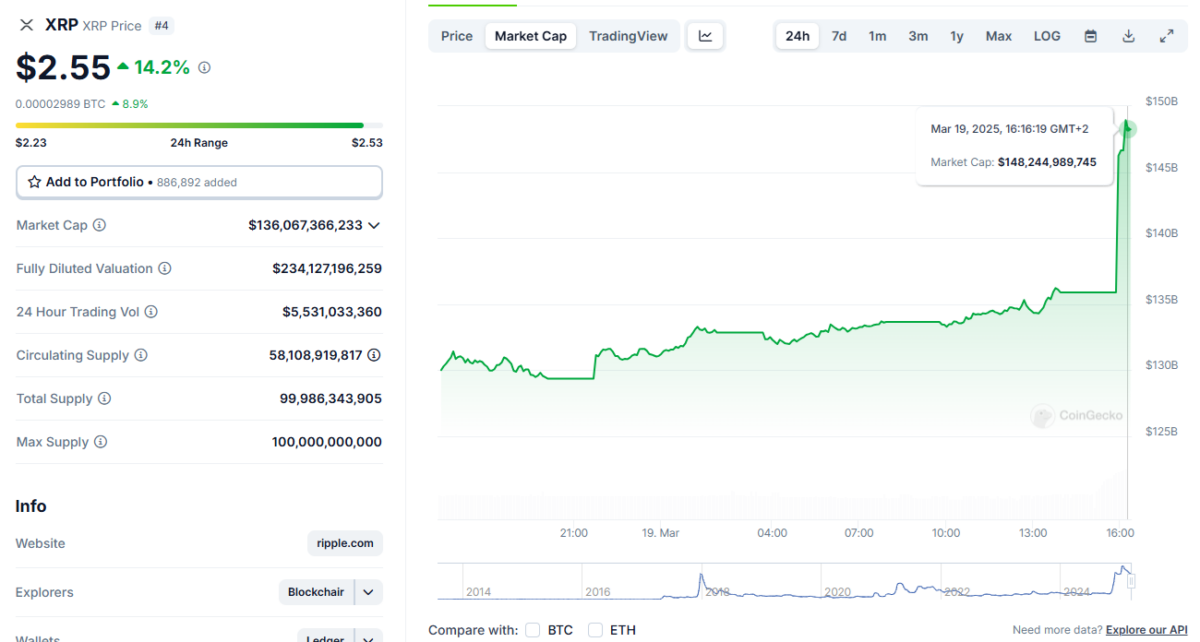The width and height of the screenshot is (1200, 642).
Task: Click the range handle on the mini overview chart
Action: point(1132,581)
